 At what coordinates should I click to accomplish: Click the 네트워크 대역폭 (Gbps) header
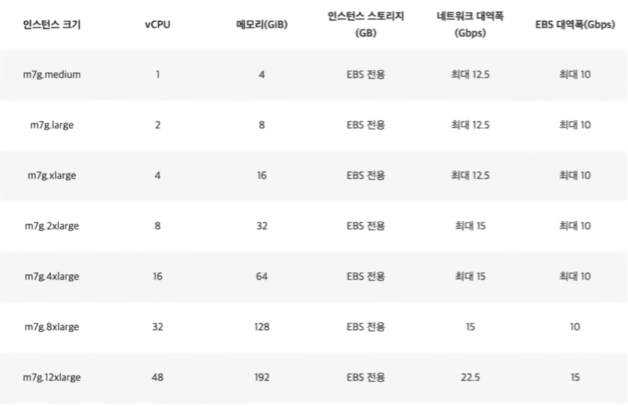tap(470, 24)
